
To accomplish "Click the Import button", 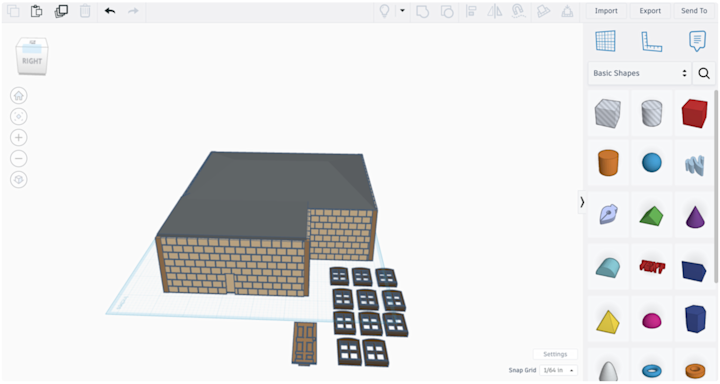I will pos(606,11).
